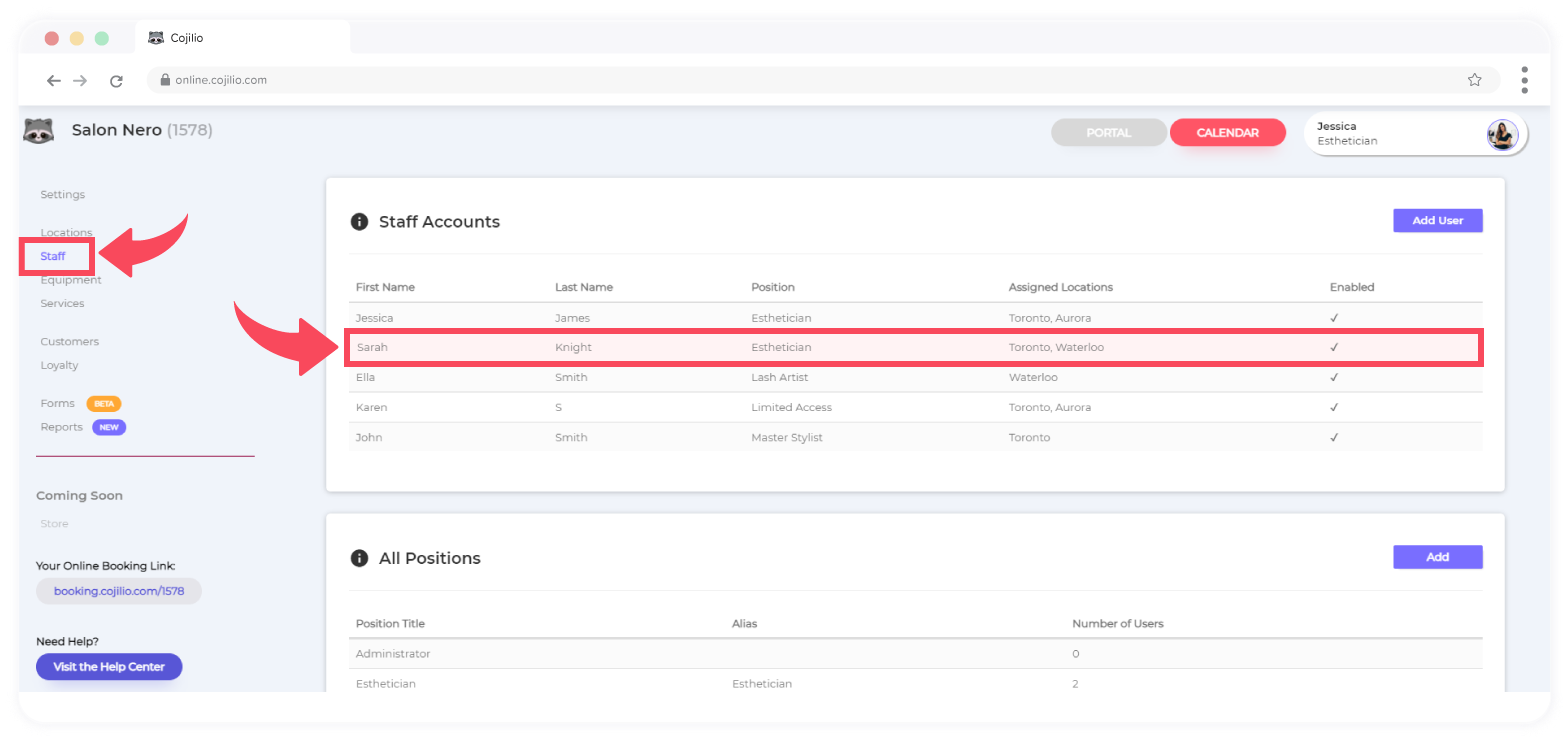This screenshot has width=1563, height=748.
Task: Toggle Enabled status for Jessica James
Action: pyautogui.click(x=1334, y=317)
